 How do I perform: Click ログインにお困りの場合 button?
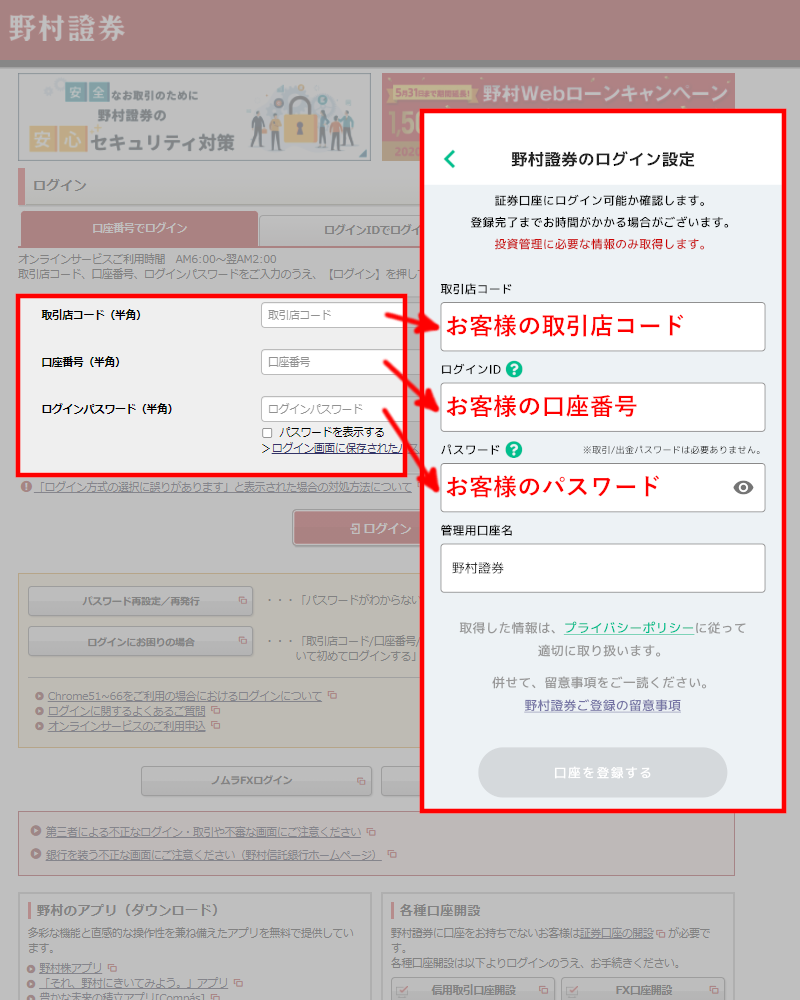(140, 641)
